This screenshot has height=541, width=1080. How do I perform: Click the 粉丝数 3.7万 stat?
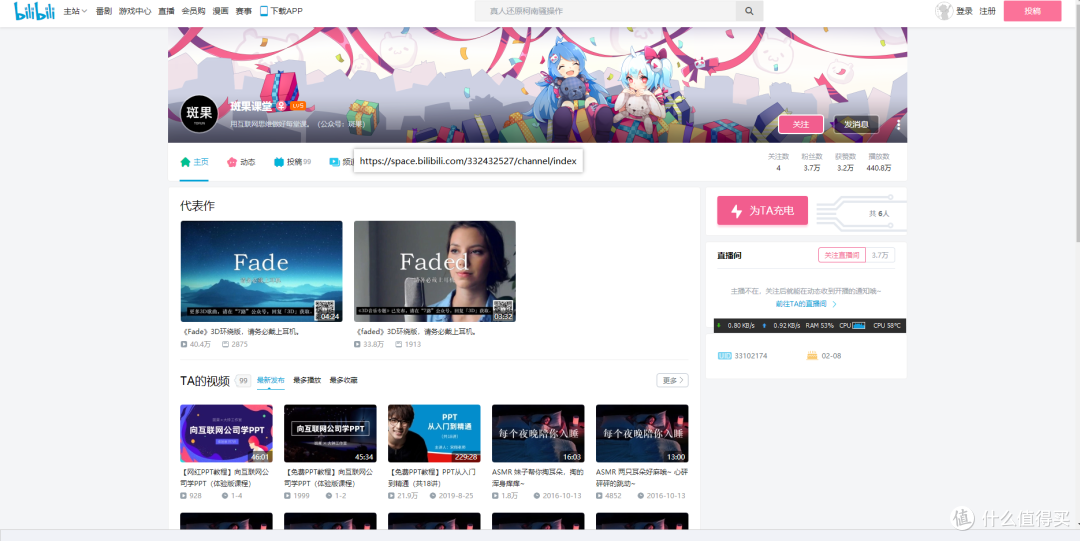811,162
